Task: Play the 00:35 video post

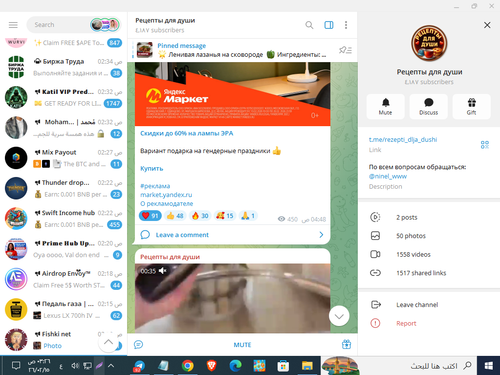Action: click(x=233, y=298)
